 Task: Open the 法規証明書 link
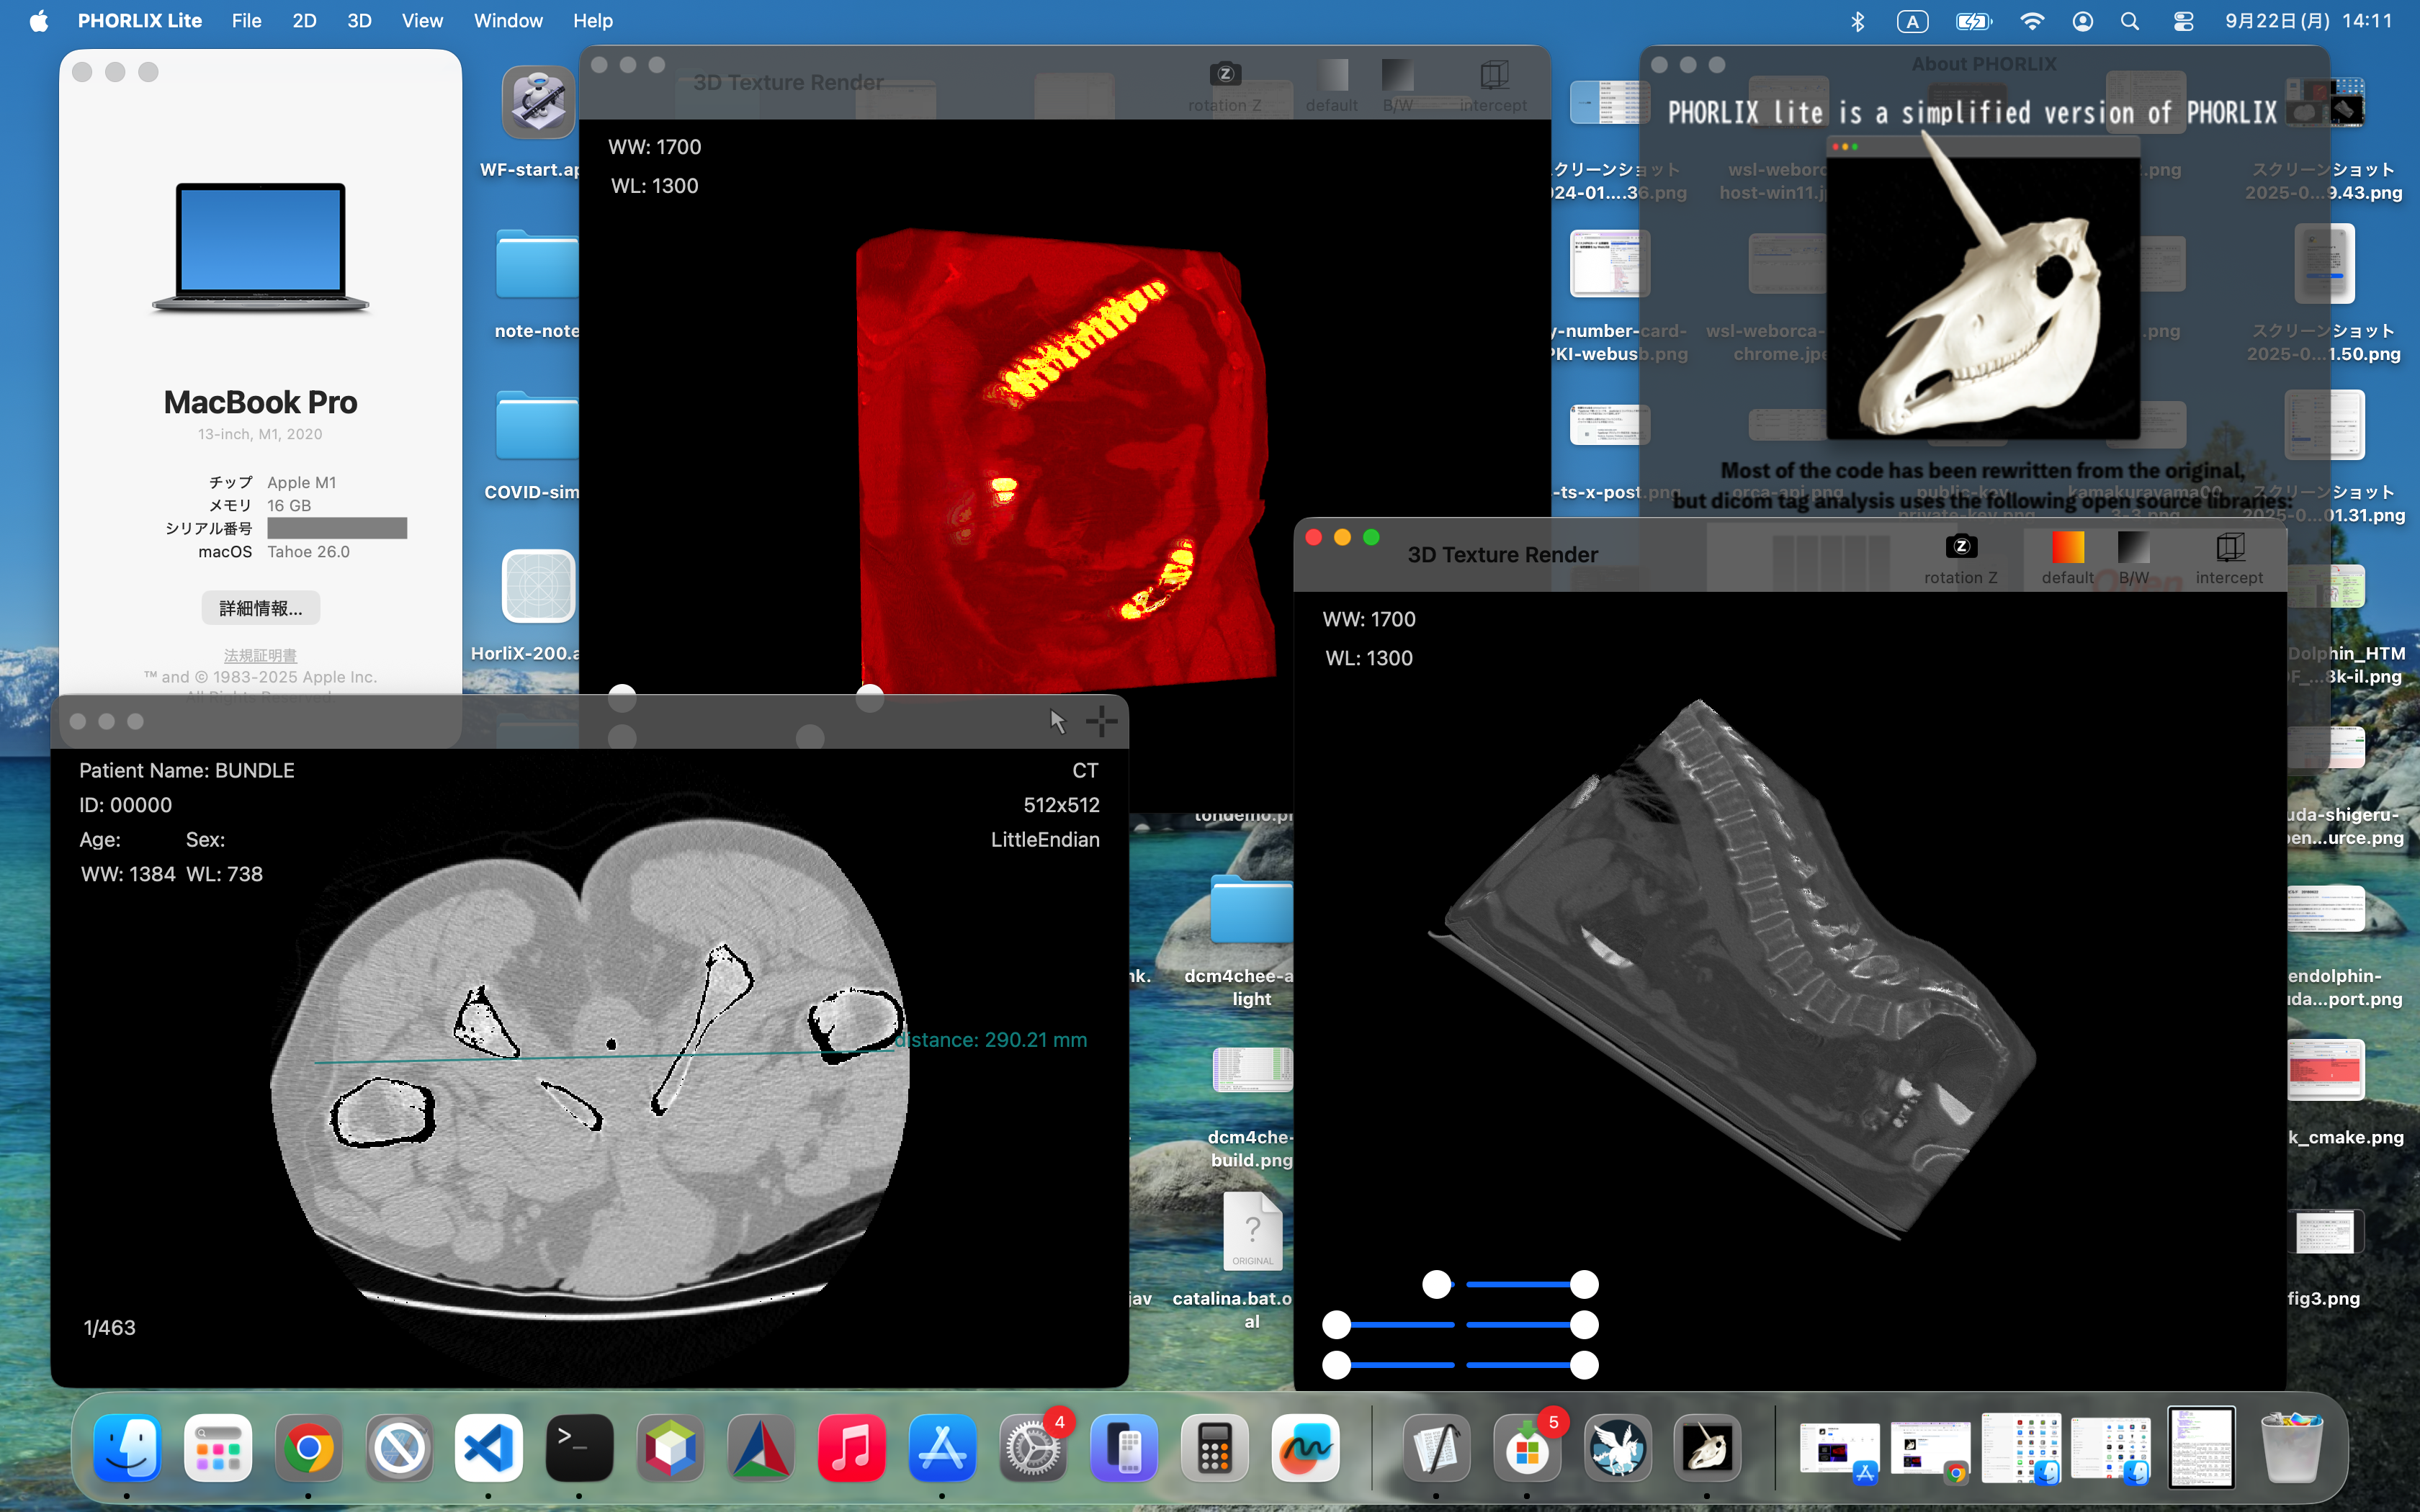coord(260,656)
